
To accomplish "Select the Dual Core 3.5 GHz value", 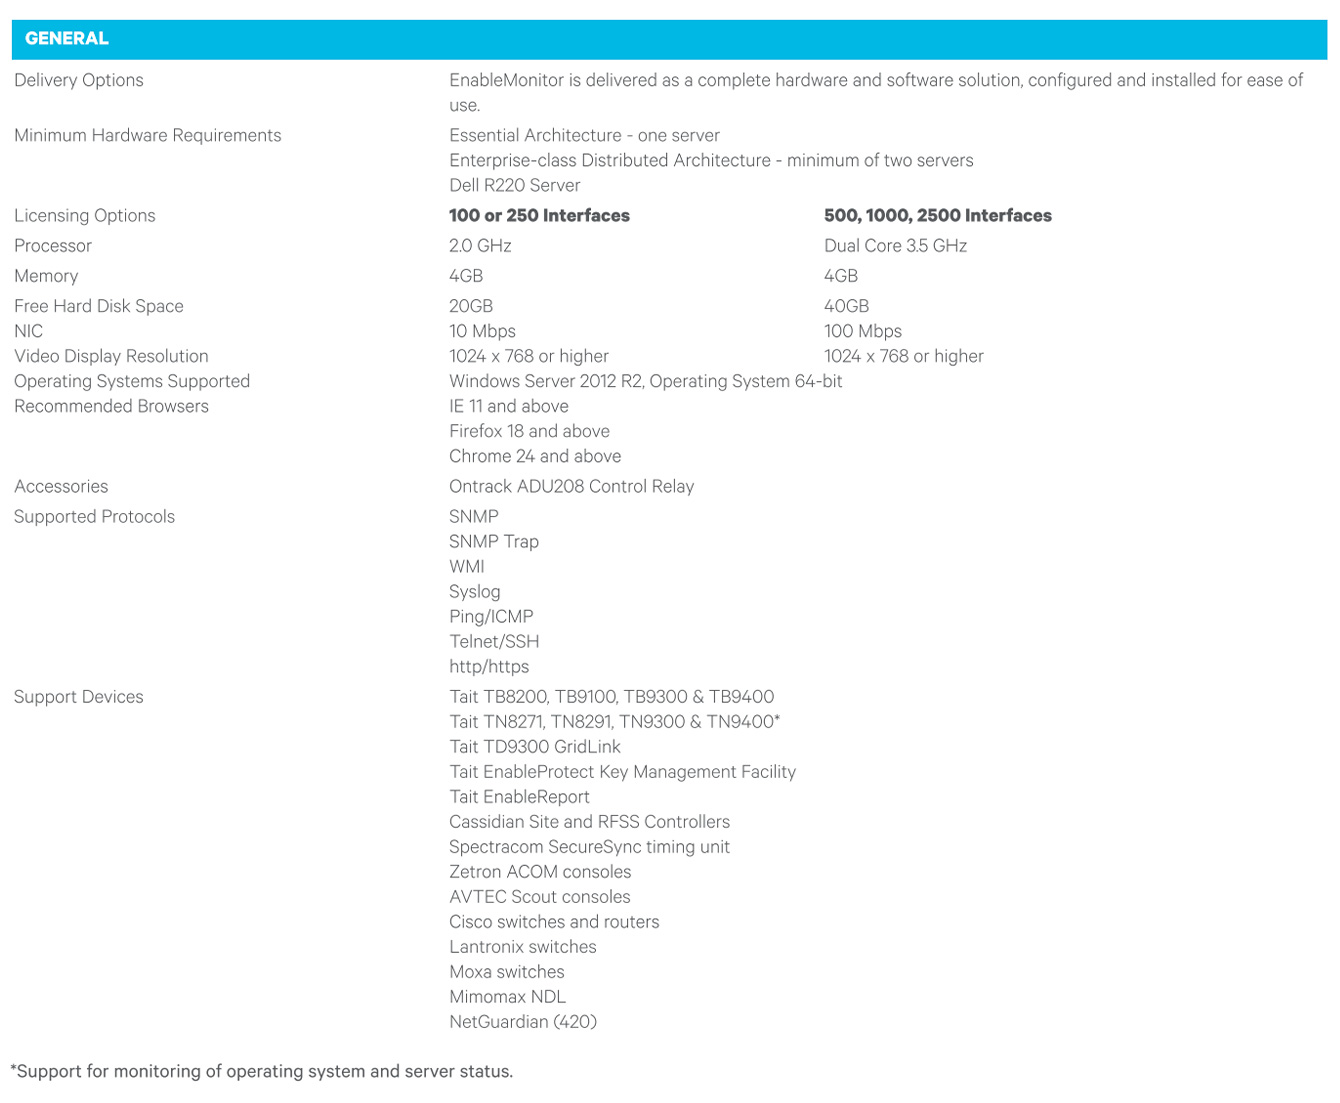I will pos(895,245).
